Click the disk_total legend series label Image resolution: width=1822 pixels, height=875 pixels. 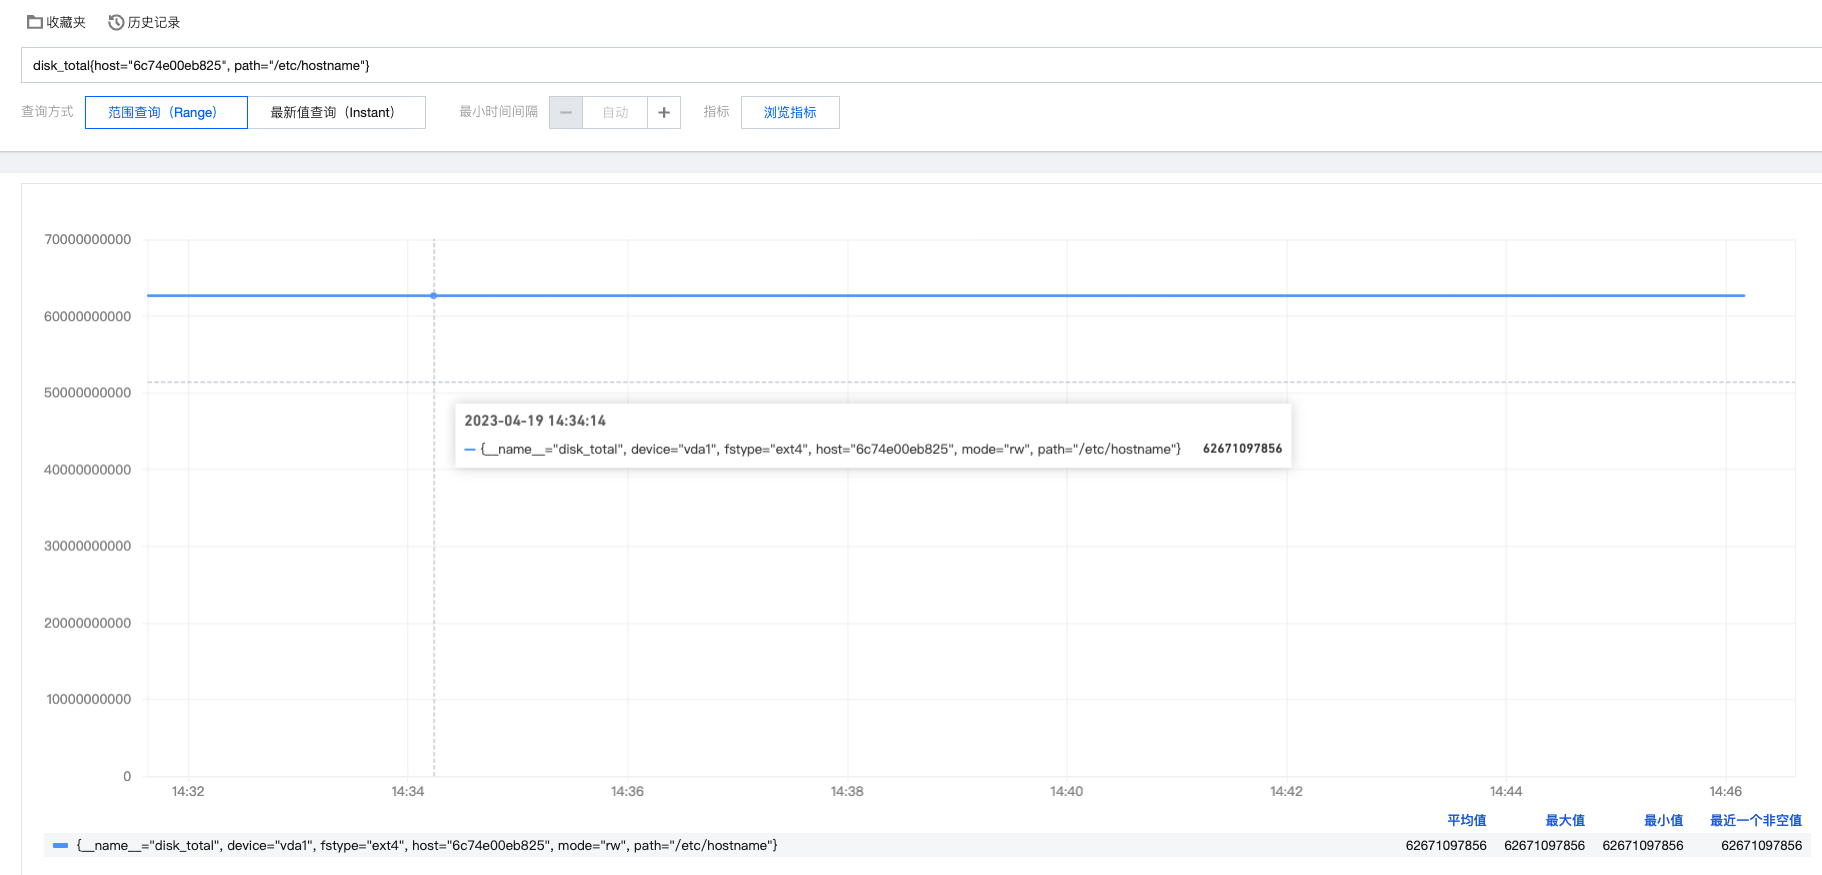coord(427,846)
